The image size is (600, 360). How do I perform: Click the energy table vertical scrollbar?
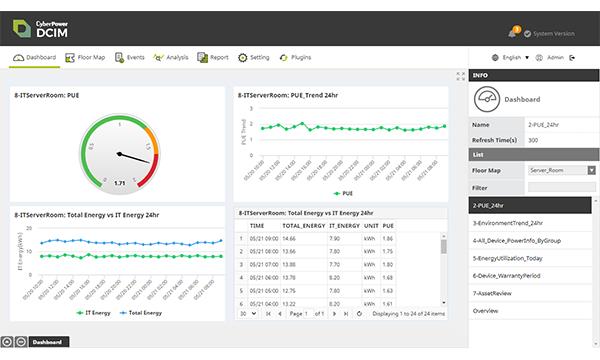pos(444,269)
